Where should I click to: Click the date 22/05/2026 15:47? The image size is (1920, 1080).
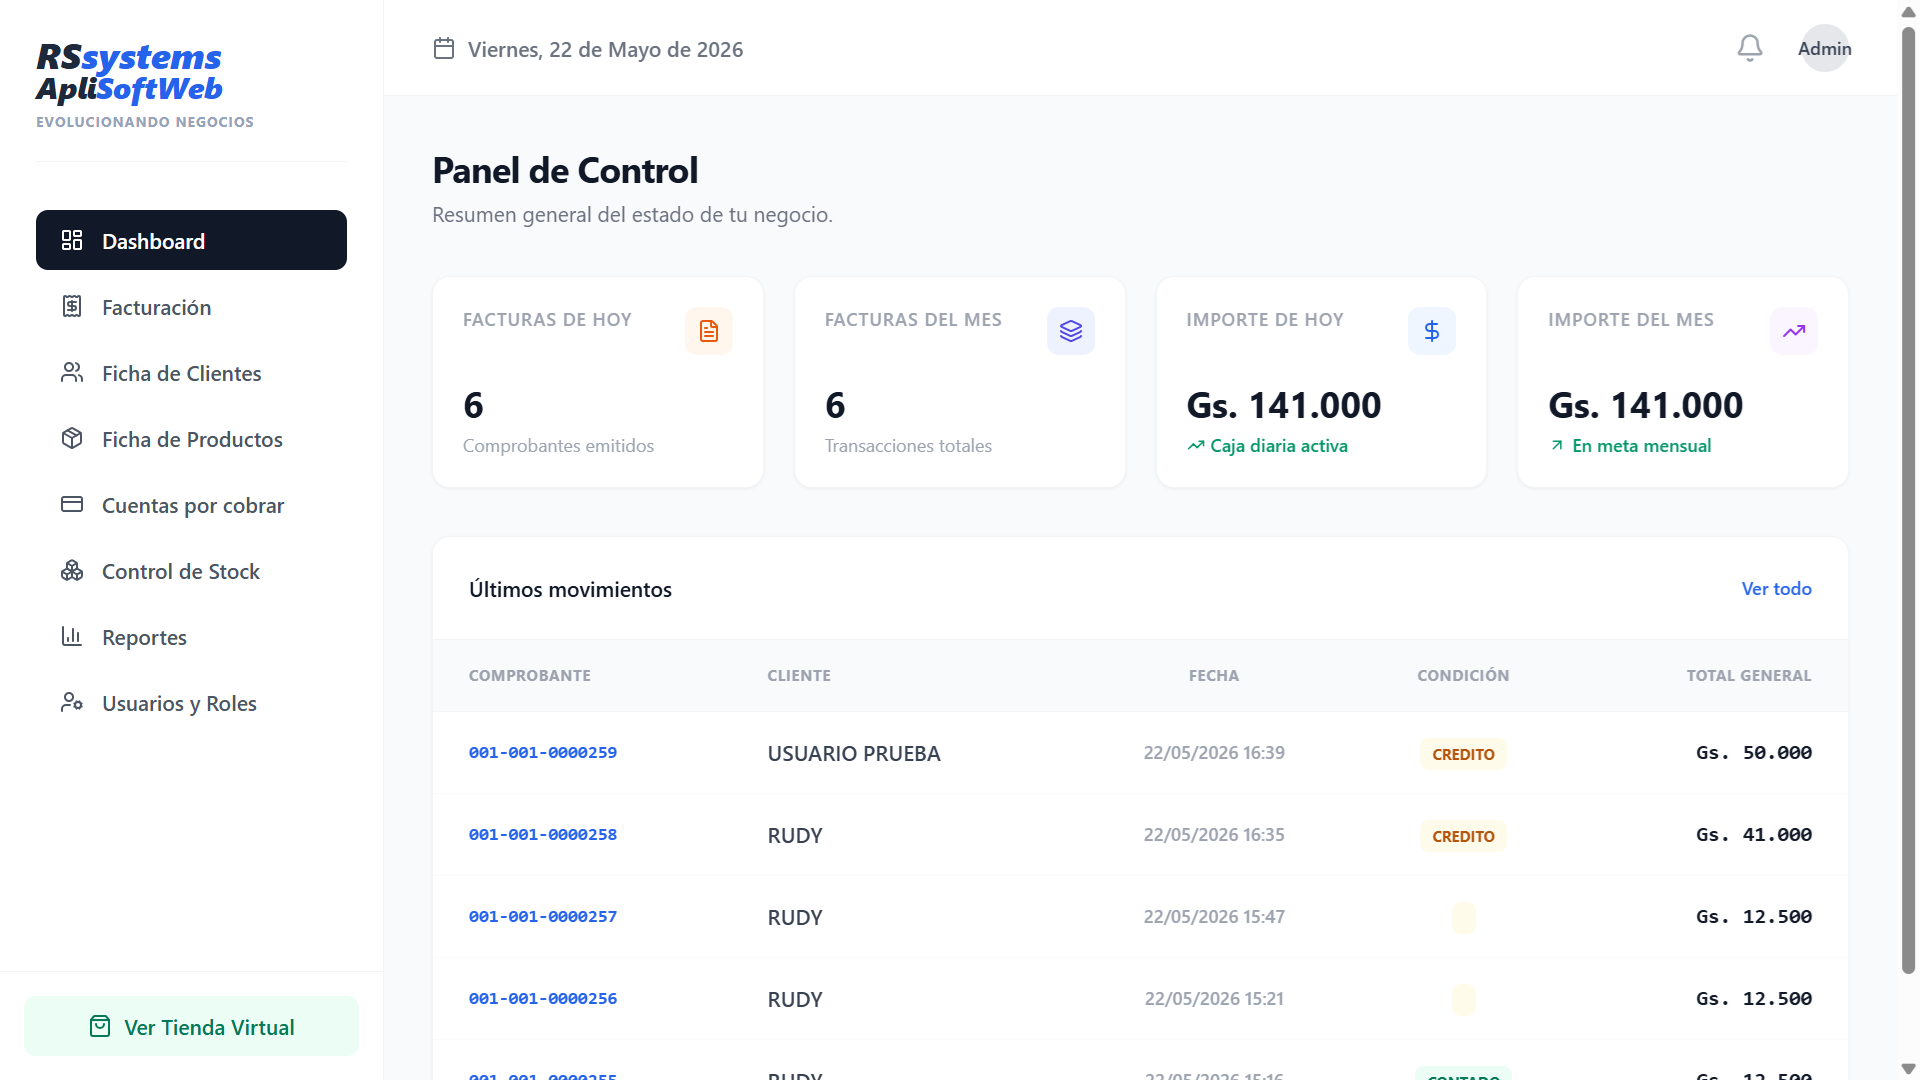pyautogui.click(x=1214, y=916)
